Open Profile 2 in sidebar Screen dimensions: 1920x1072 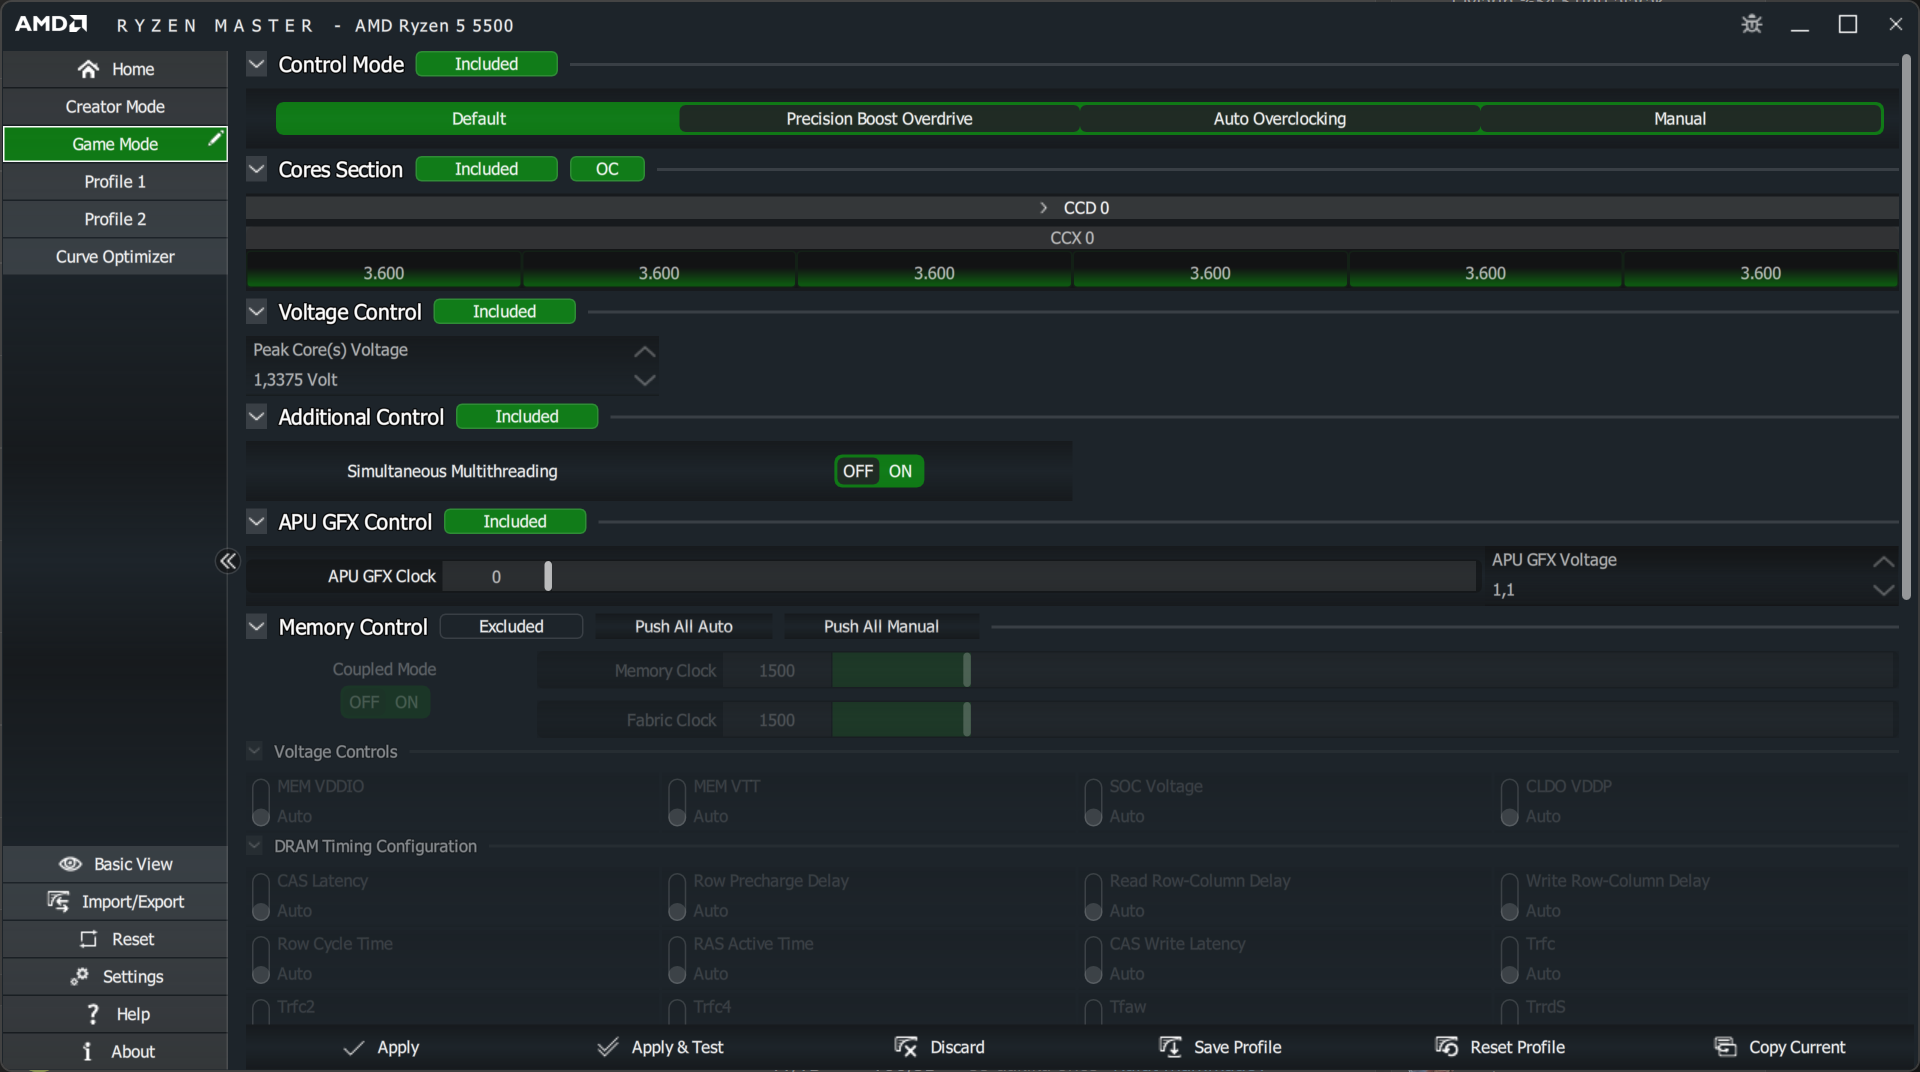pos(115,219)
